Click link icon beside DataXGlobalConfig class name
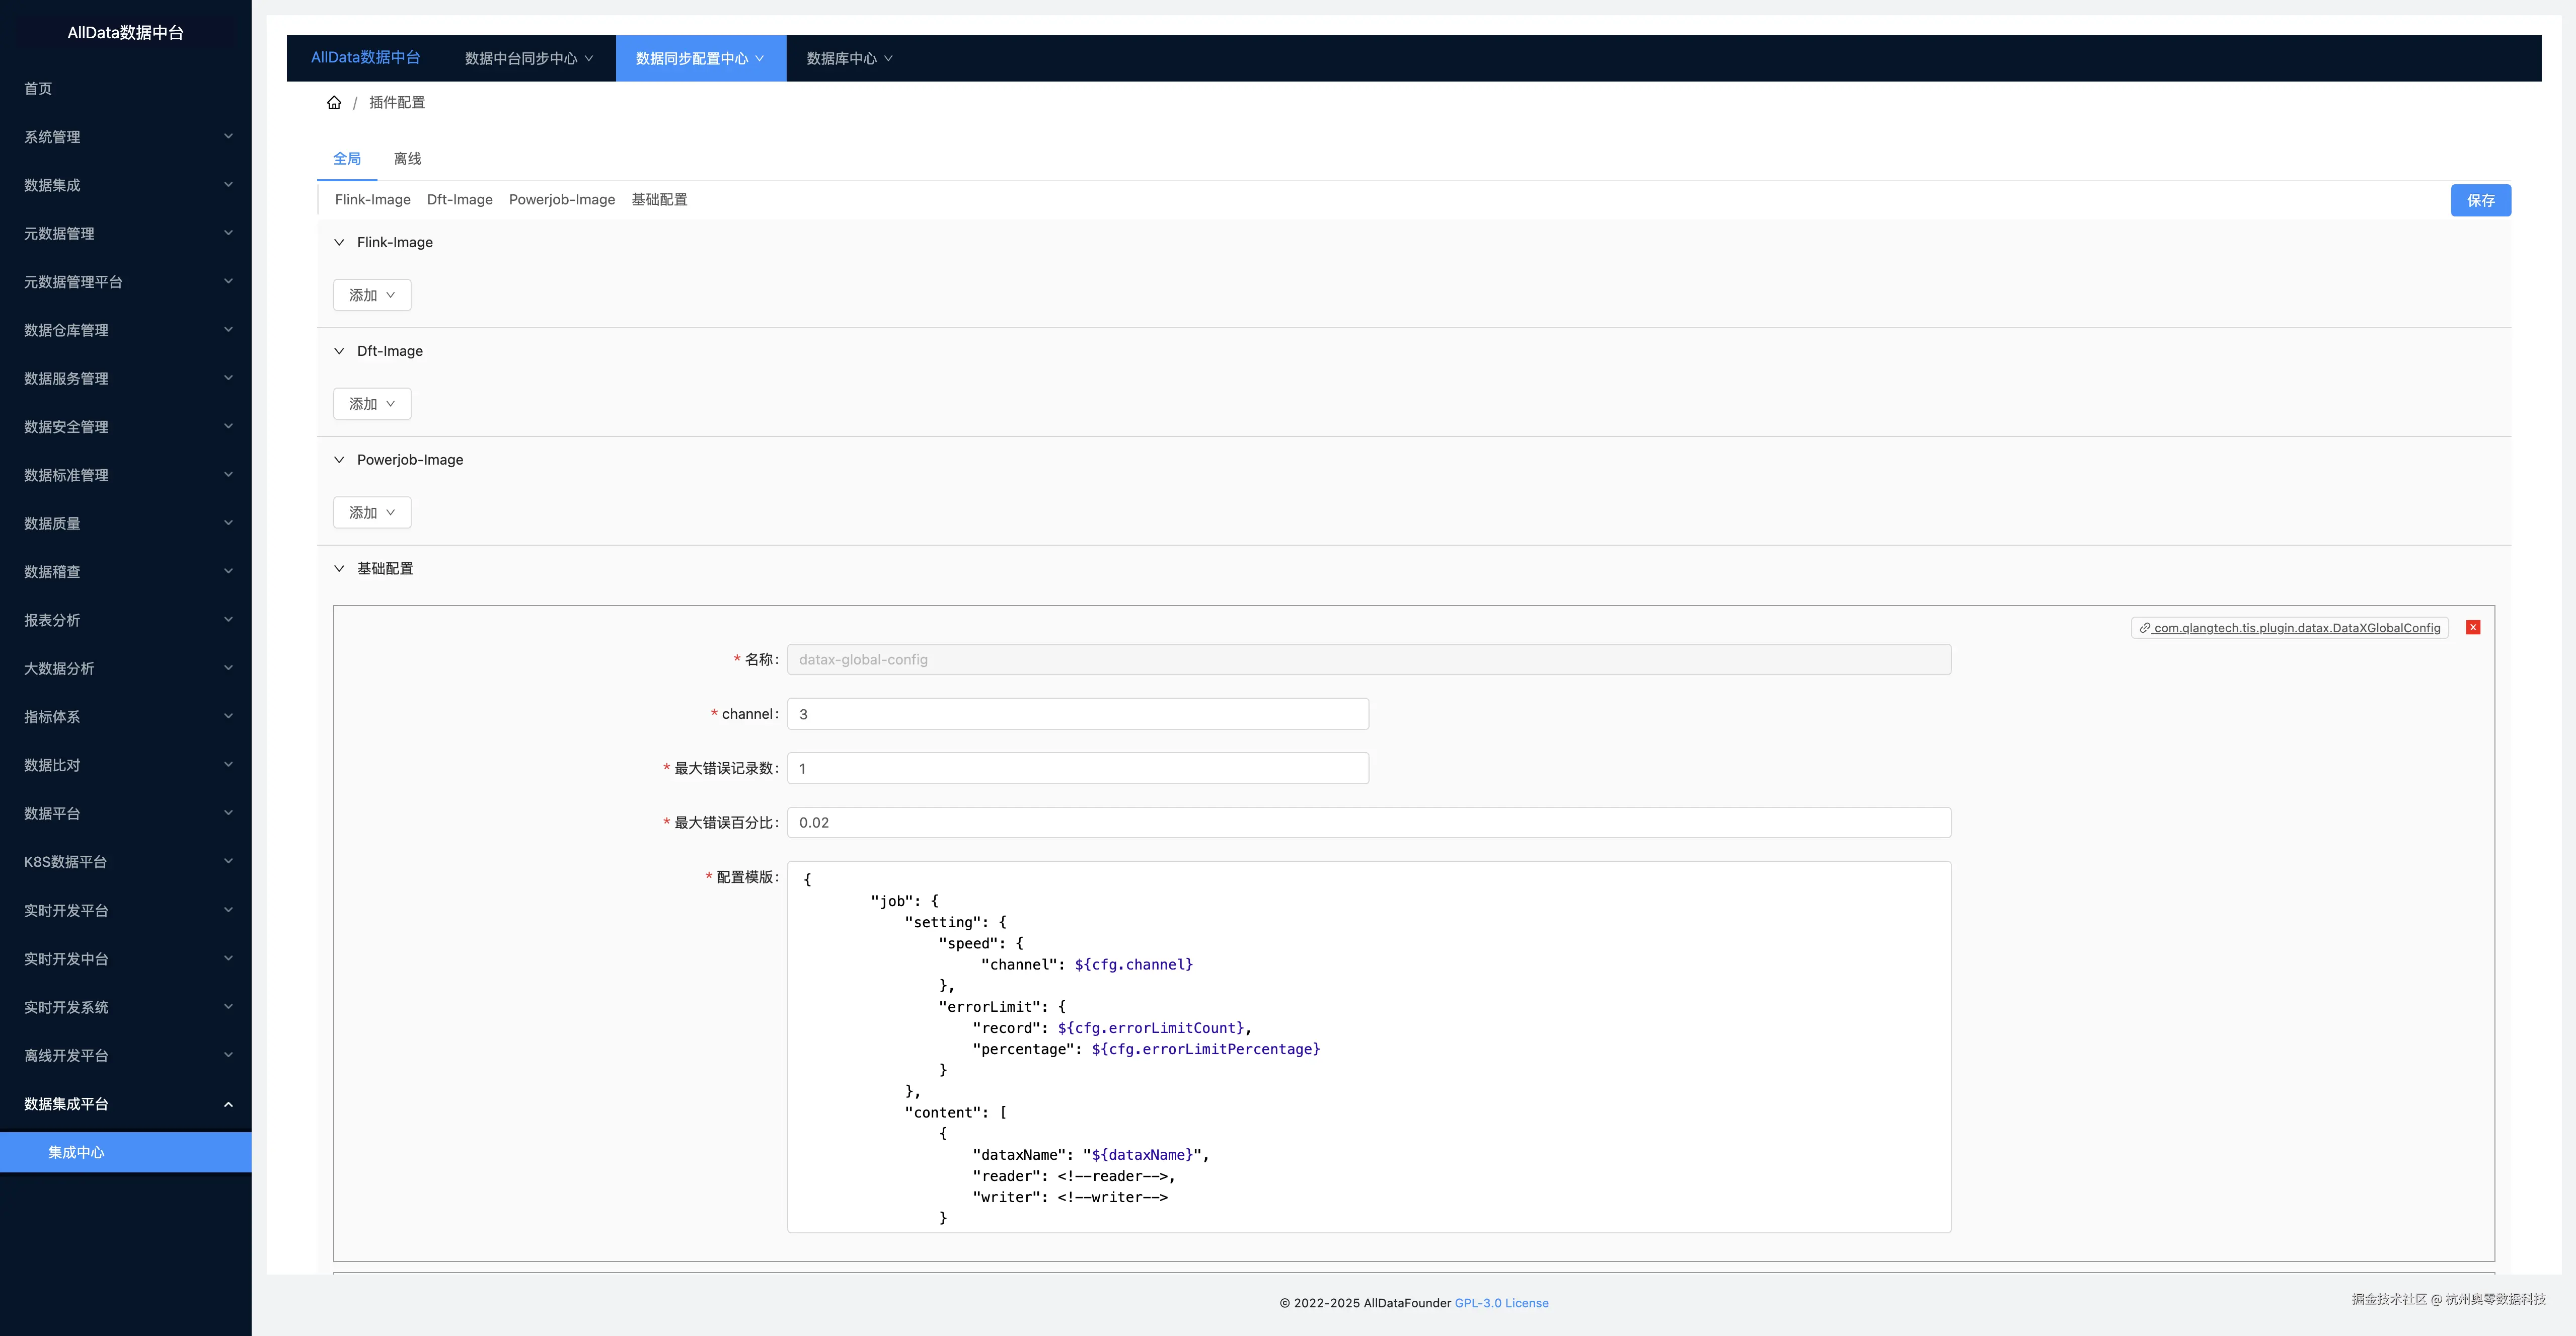The width and height of the screenshot is (2576, 1336). click(2144, 628)
